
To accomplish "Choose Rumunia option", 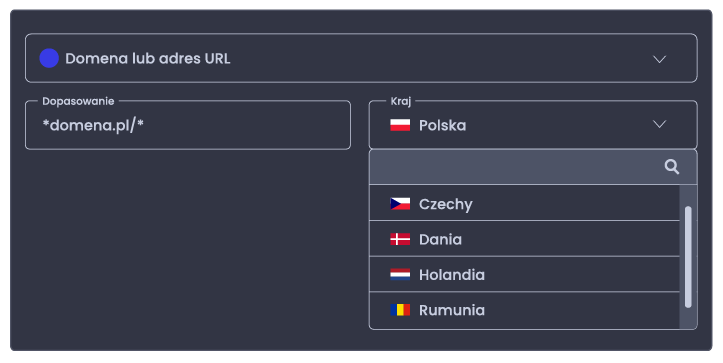I will point(524,310).
